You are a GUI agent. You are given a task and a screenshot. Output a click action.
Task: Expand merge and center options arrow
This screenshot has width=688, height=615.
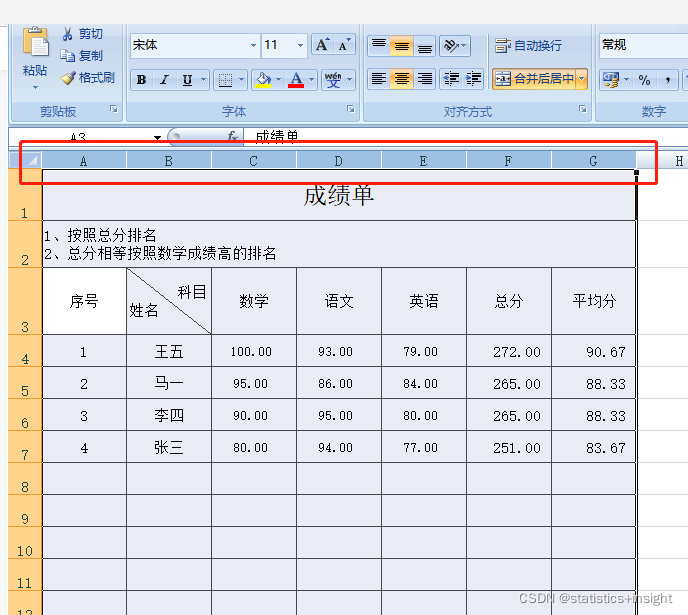(x=582, y=79)
